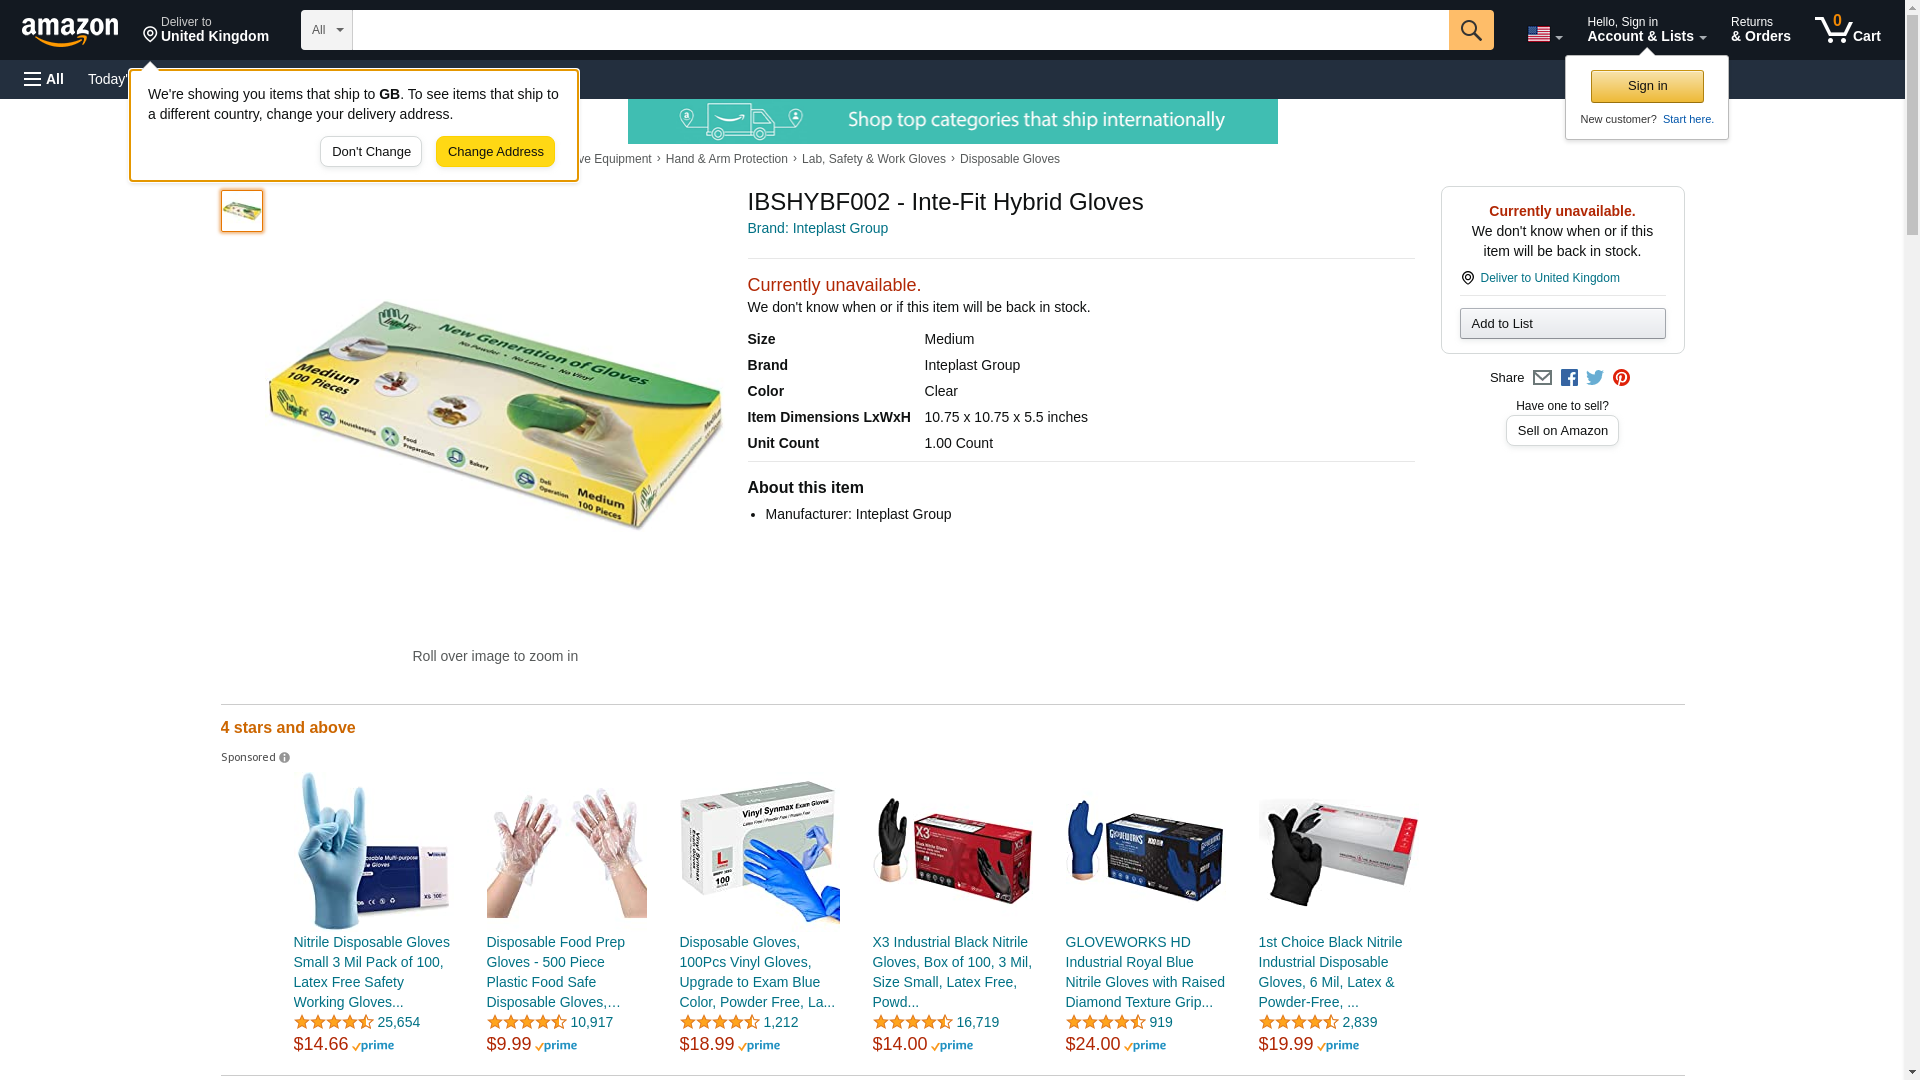The image size is (1920, 1080).
Task: Share product on Facebook icon
Action: point(1569,378)
